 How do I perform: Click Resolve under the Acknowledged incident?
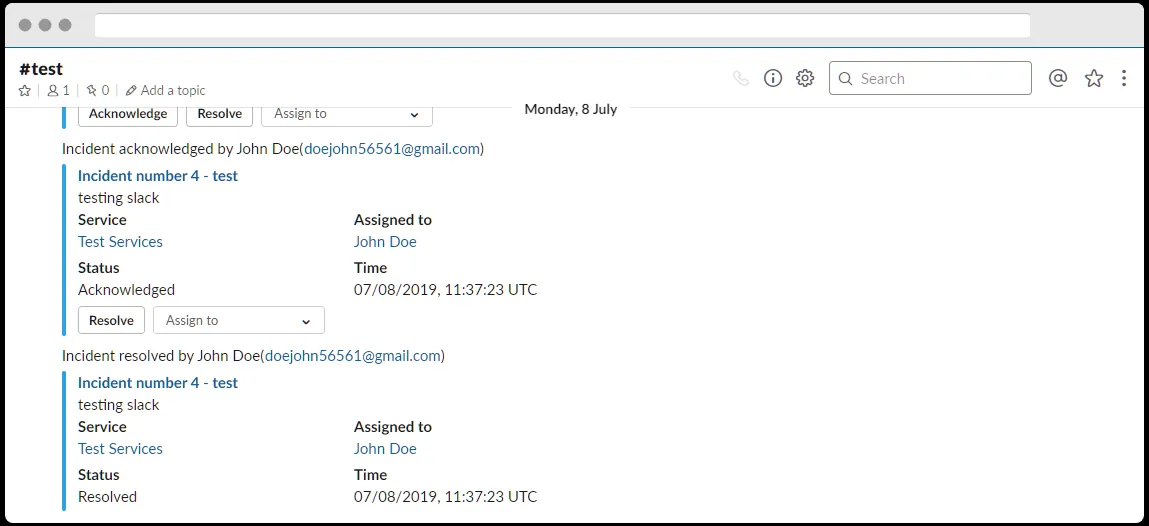111,320
